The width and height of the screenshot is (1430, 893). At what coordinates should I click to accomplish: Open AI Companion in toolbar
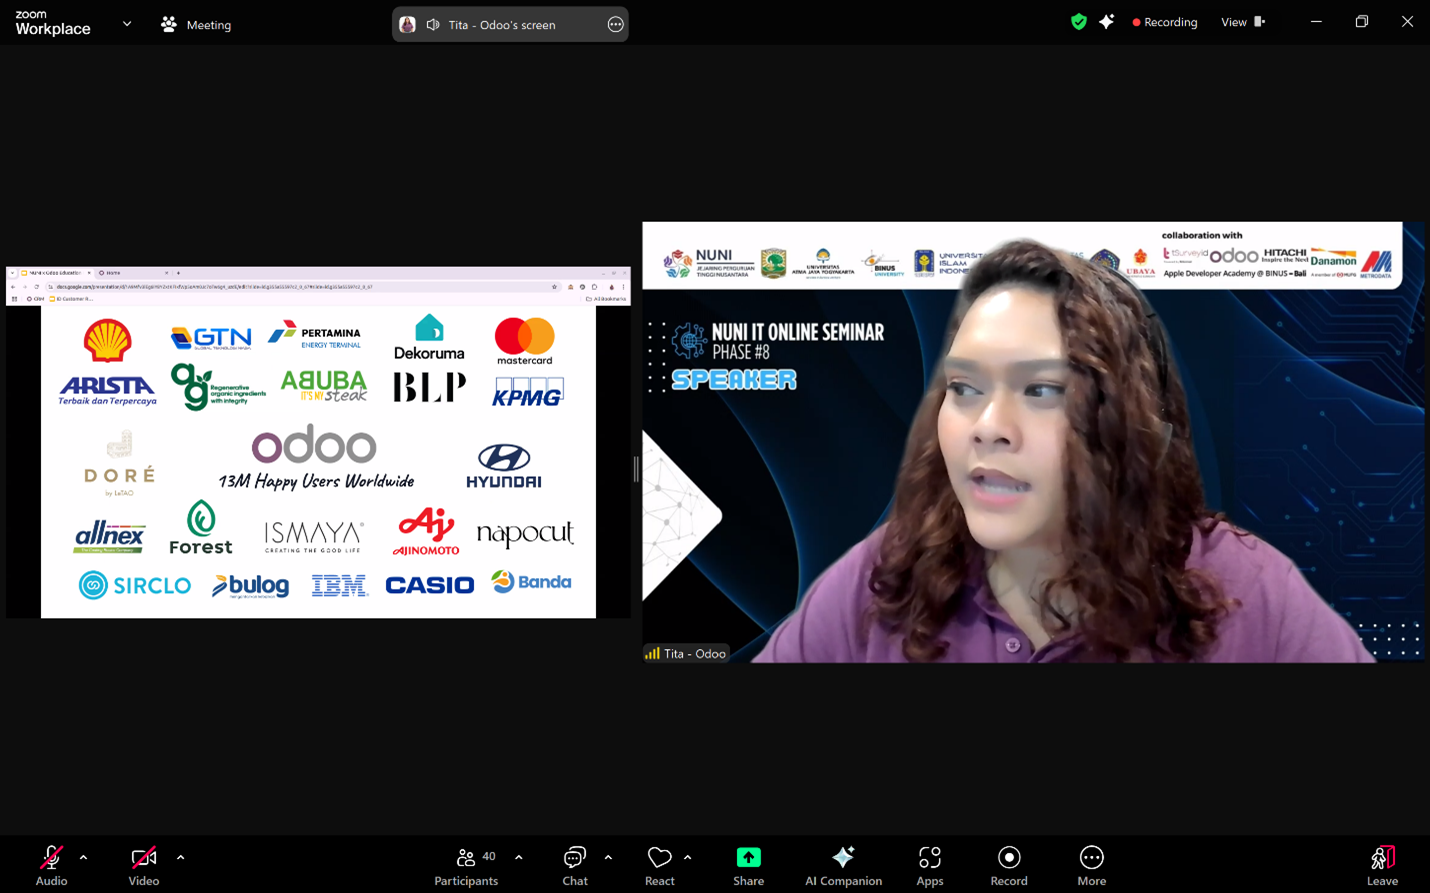click(x=843, y=865)
